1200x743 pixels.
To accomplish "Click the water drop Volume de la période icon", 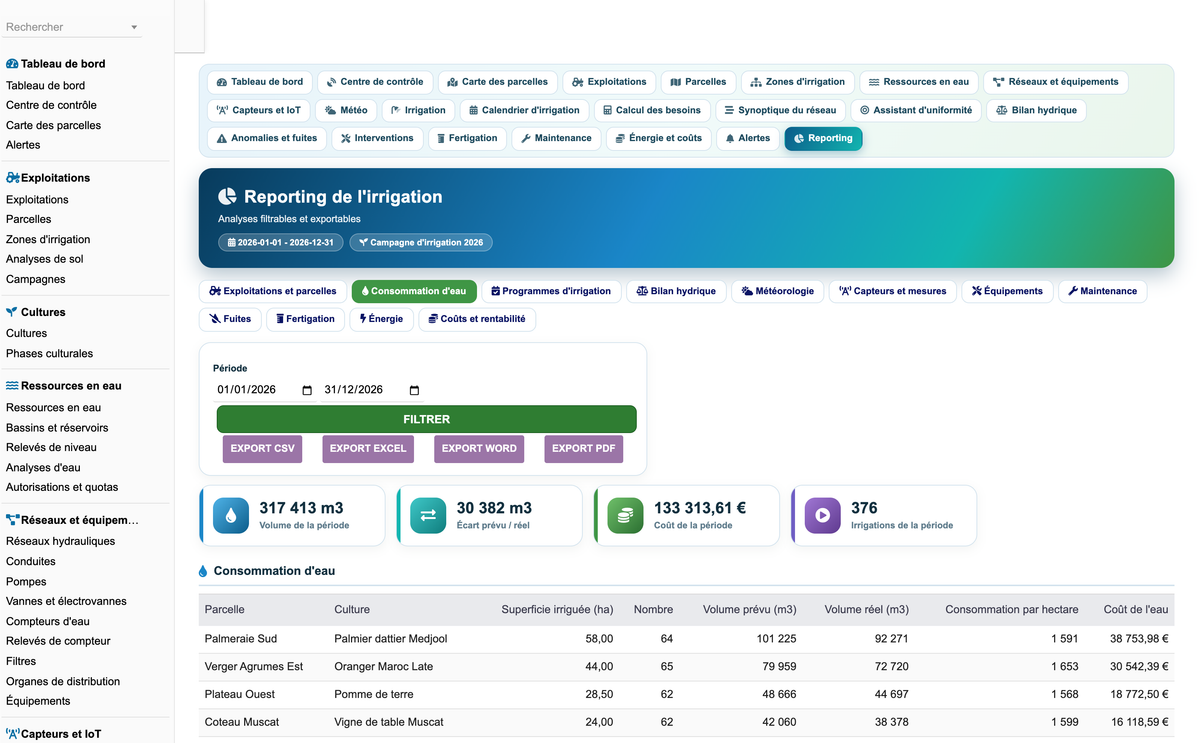I will (x=232, y=516).
